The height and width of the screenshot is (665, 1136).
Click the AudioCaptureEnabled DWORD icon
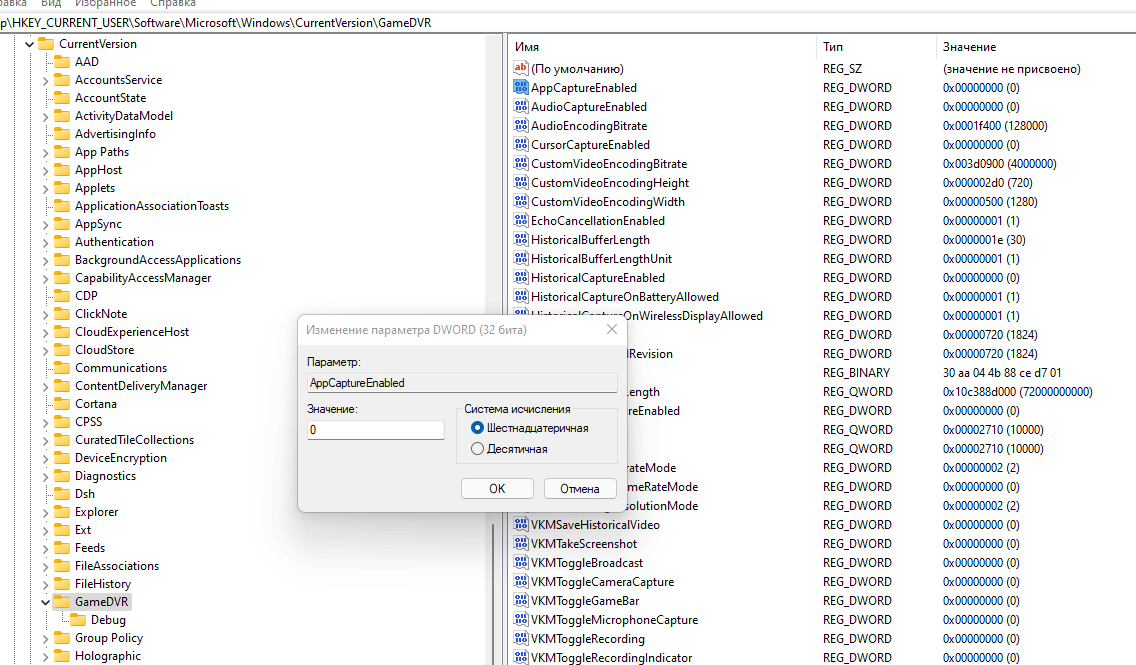tap(520, 106)
